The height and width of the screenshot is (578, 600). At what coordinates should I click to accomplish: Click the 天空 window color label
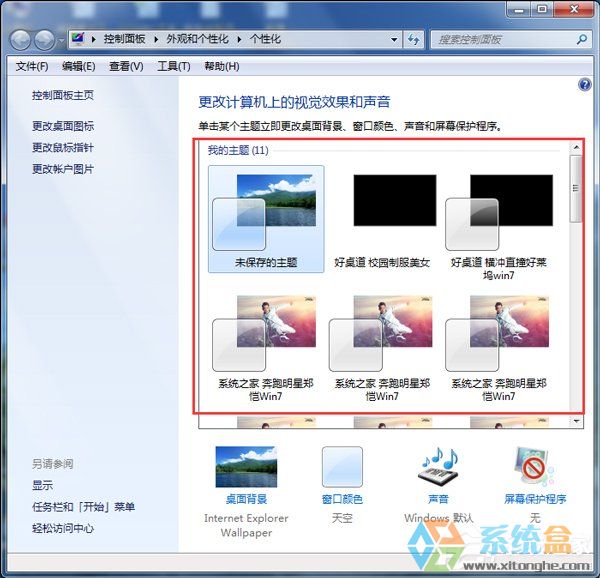pos(342,518)
